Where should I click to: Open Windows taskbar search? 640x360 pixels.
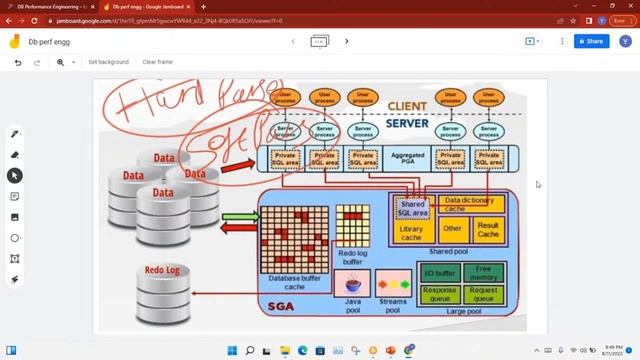coord(250,350)
